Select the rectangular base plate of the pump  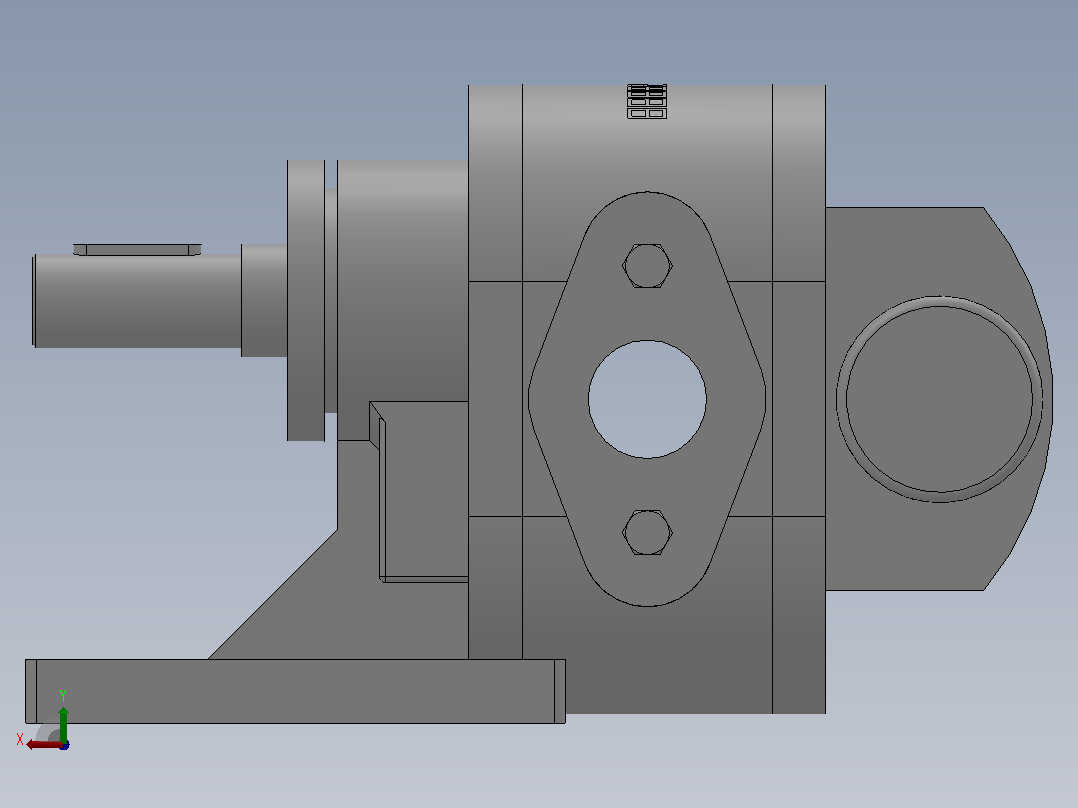click(x=296, y=691)
